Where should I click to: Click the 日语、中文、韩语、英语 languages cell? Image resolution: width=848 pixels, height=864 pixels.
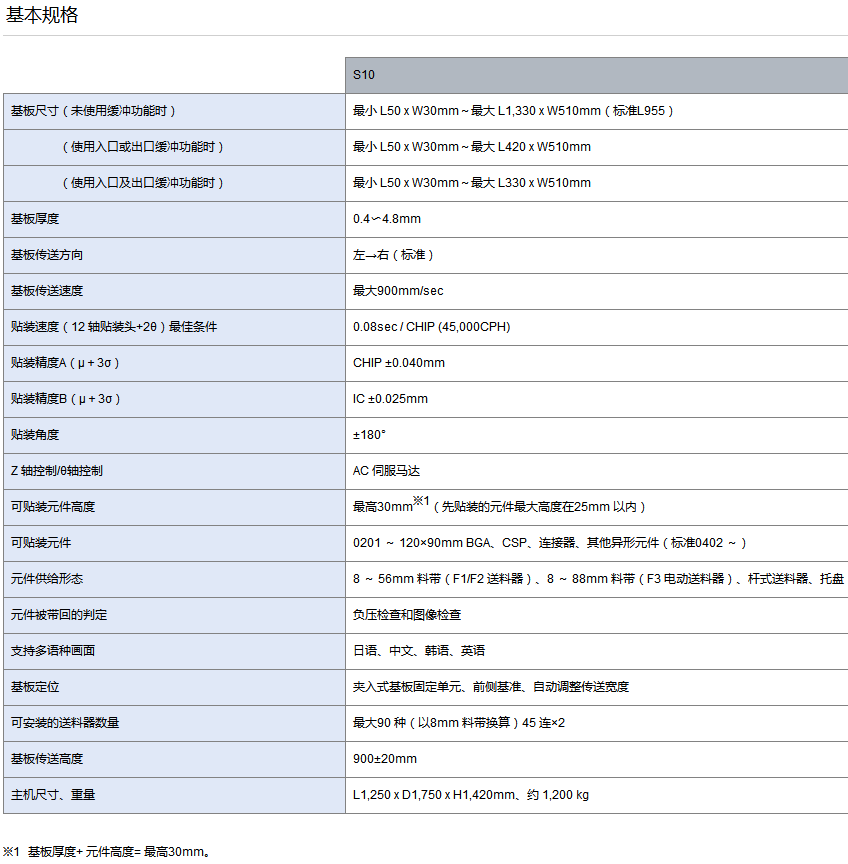point(419,651)
